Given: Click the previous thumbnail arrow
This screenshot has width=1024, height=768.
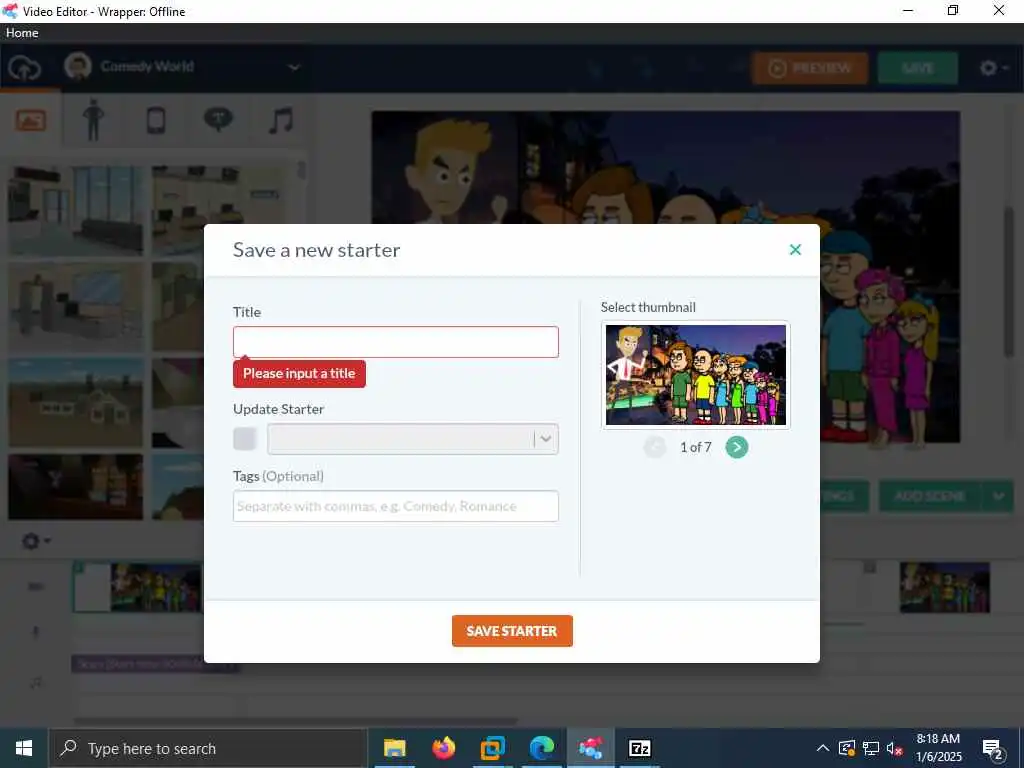Looking at the screenshot, I should tap(654, 447).
